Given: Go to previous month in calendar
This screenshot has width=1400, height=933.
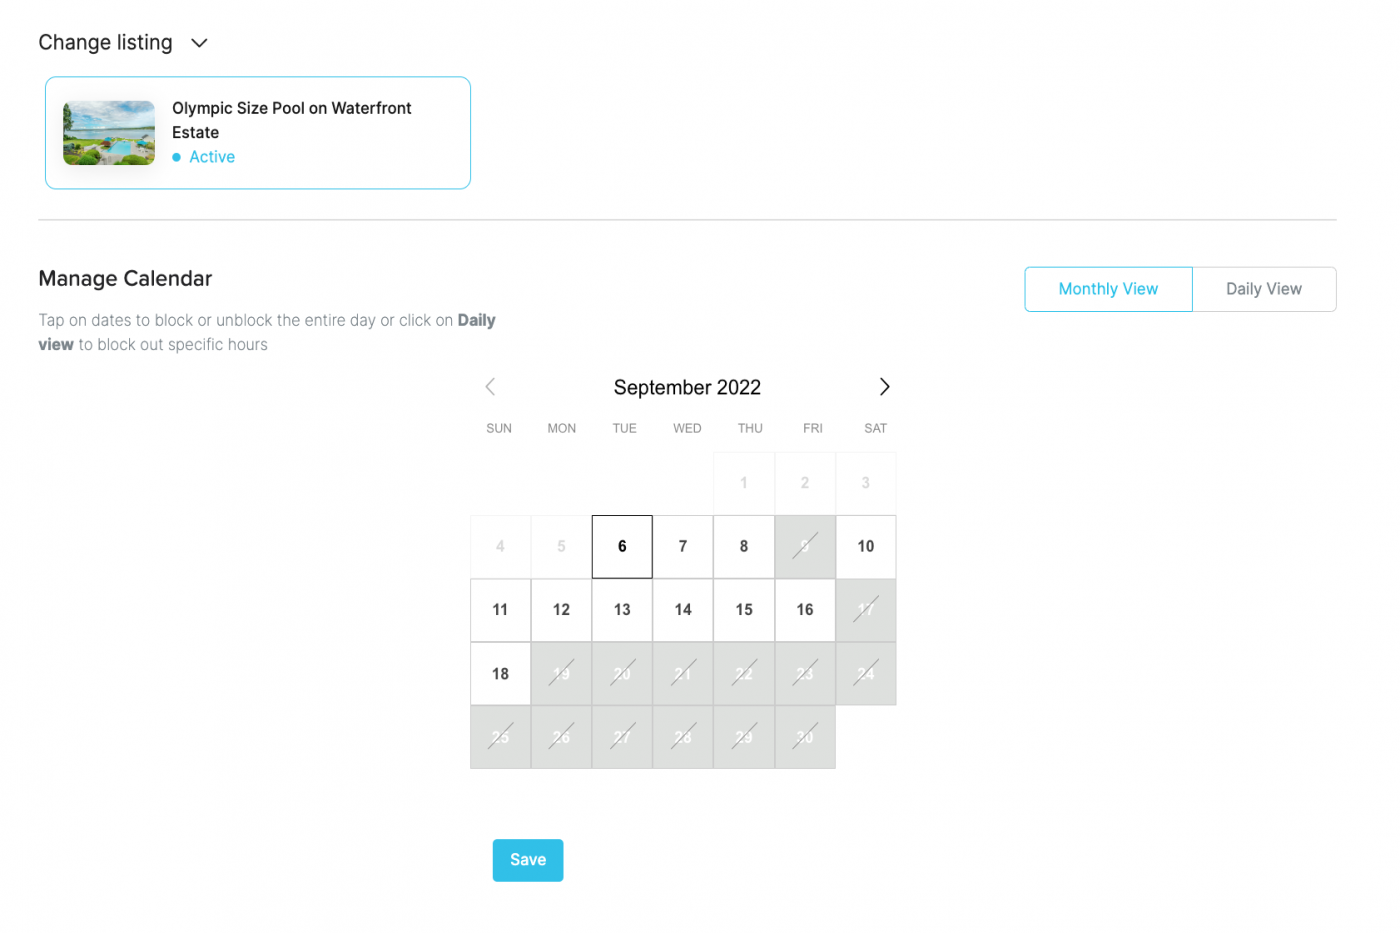Looking at the screenshot, I should 490,387.
